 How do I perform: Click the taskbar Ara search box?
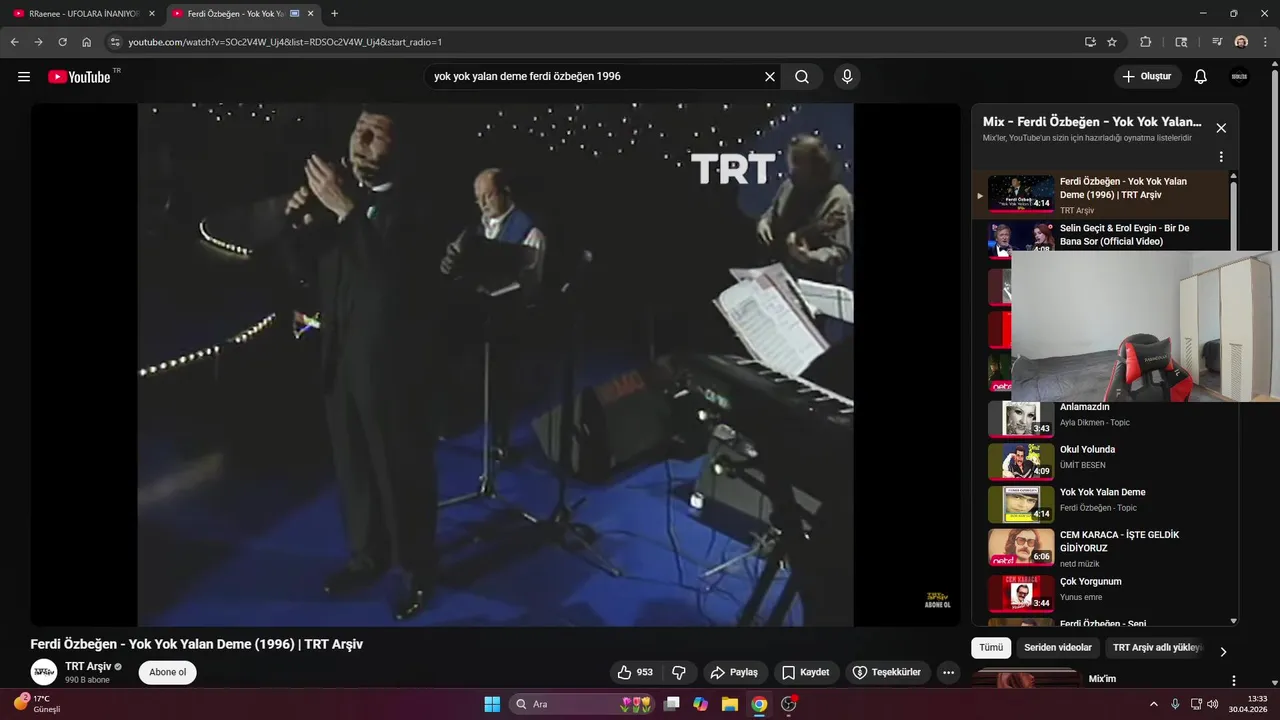[x=584, y=704]
